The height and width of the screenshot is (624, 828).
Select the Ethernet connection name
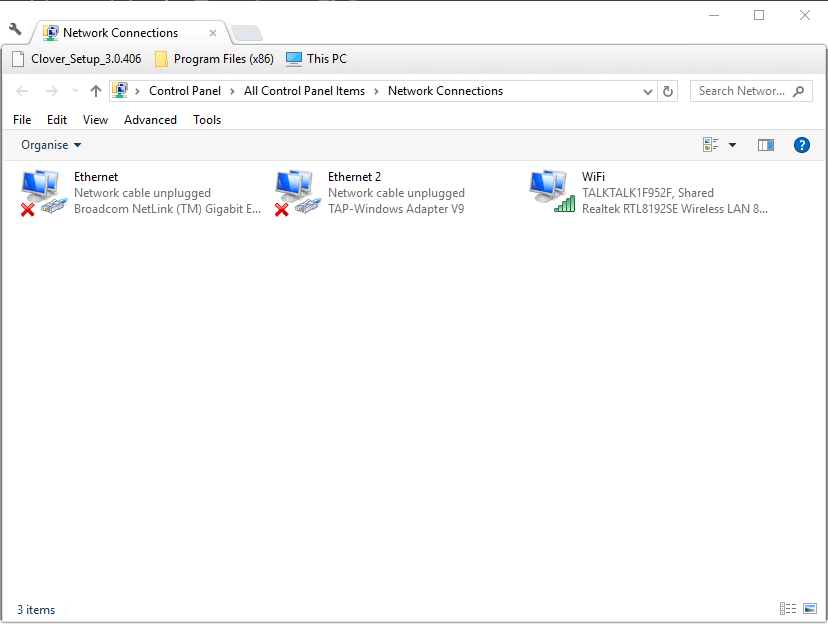(x=96, y=177)
